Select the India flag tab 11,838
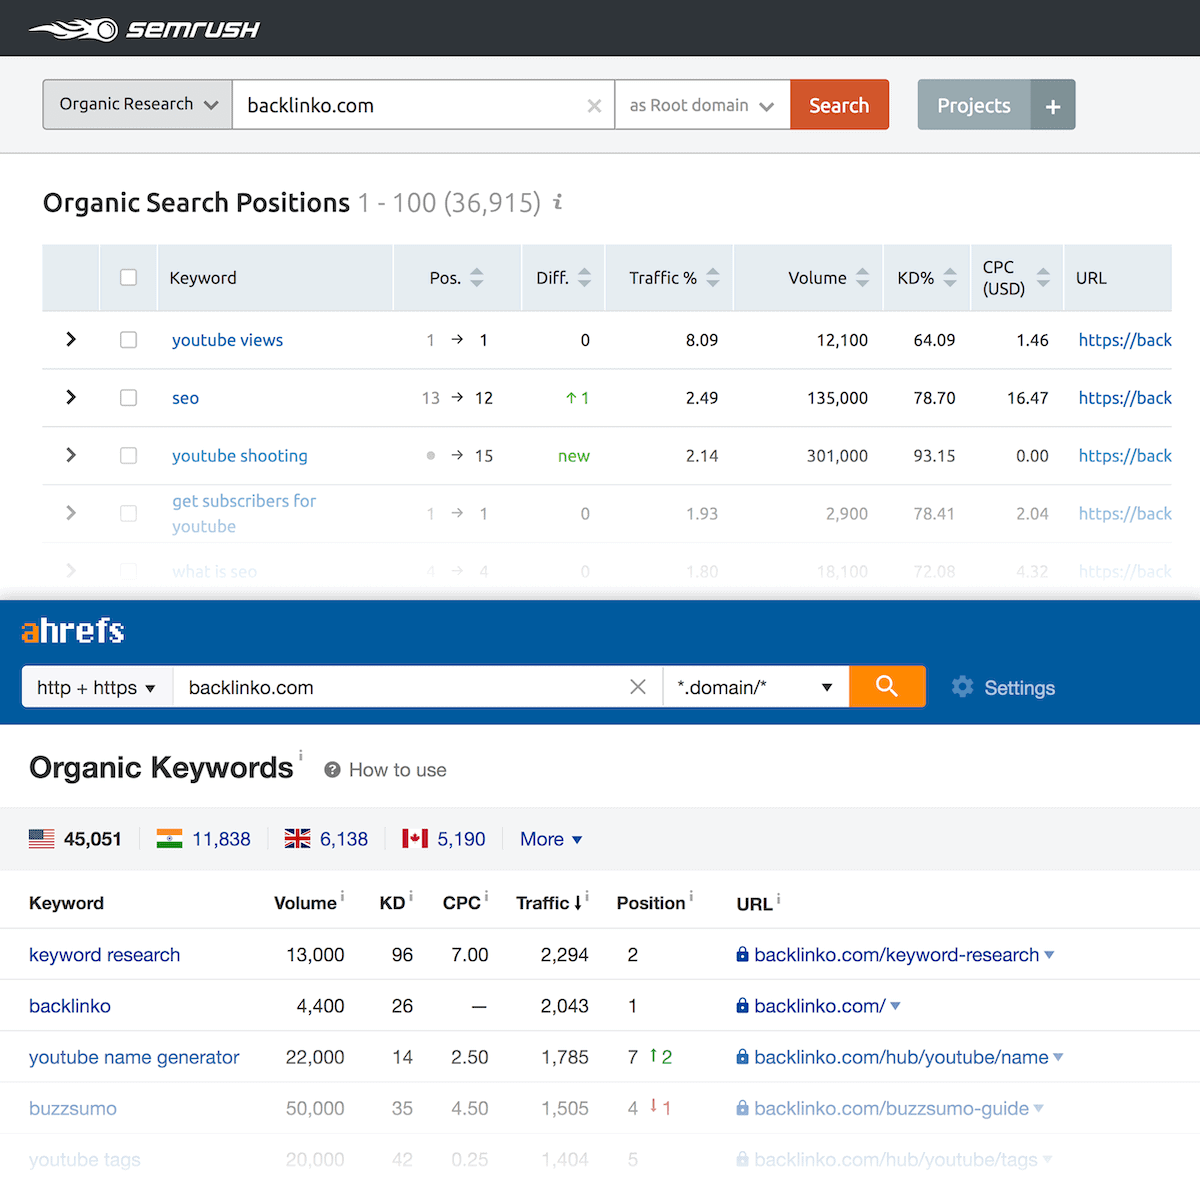 point(204,839)
